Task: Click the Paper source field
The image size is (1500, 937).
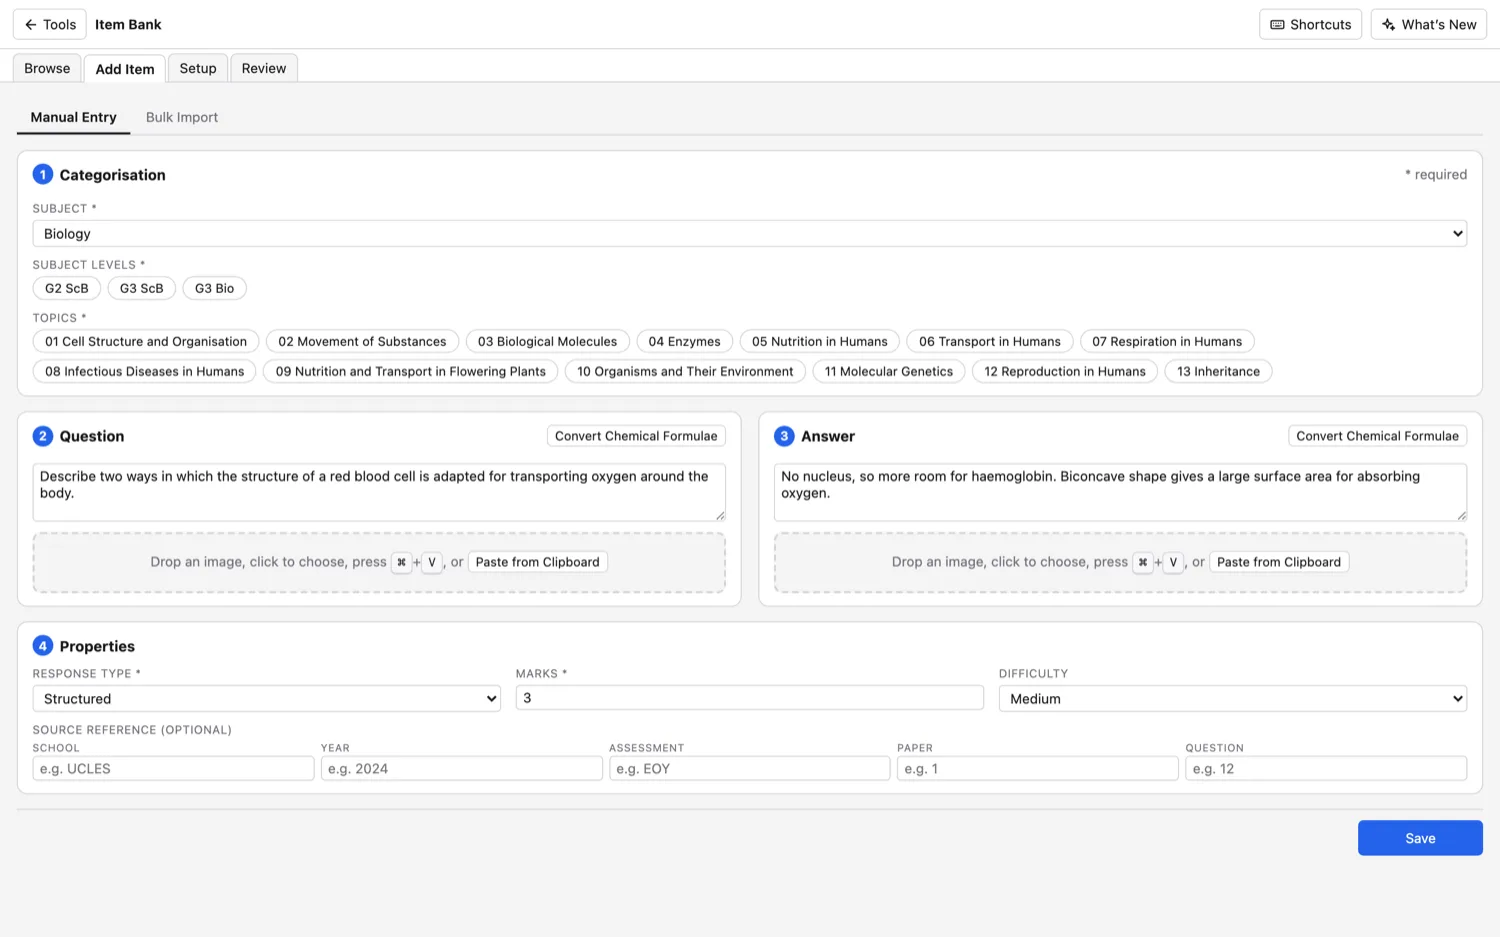Action: coord(1038,768)
